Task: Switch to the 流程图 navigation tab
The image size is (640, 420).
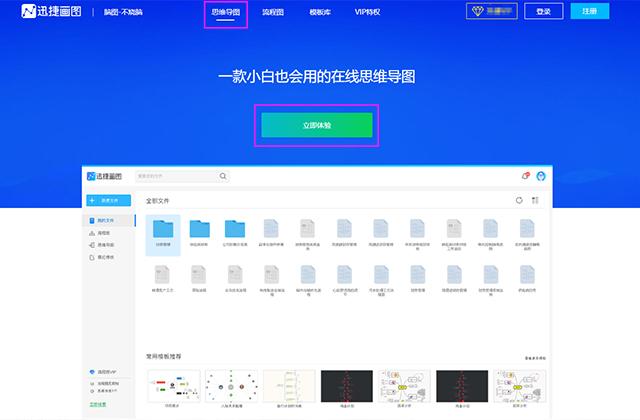Action: click(273, 12)
